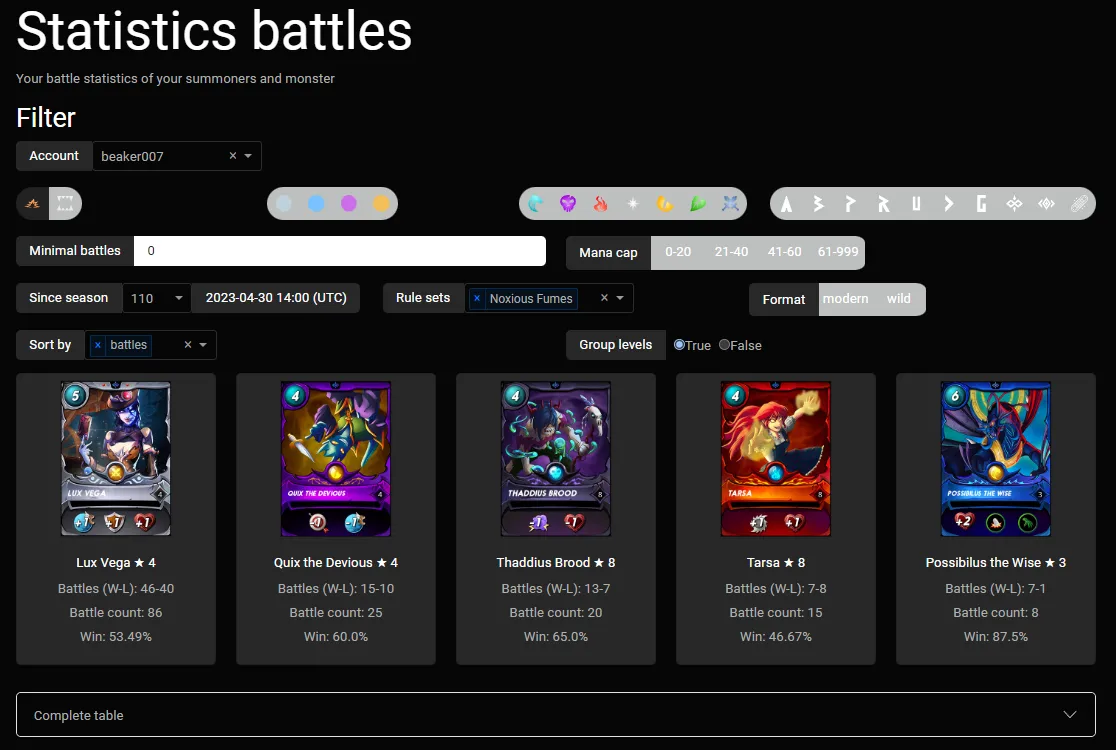Click the Minimal battles input field

point(339,251)
